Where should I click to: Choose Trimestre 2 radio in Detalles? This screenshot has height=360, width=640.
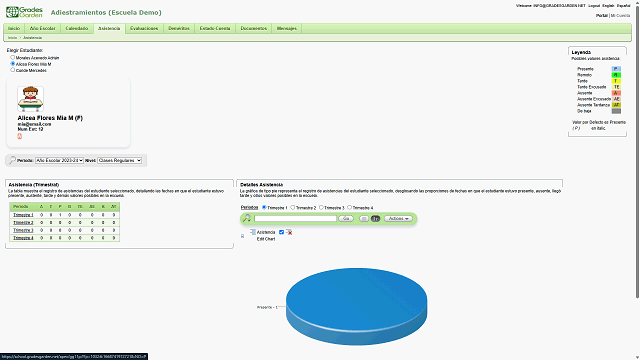click(293, 207)
